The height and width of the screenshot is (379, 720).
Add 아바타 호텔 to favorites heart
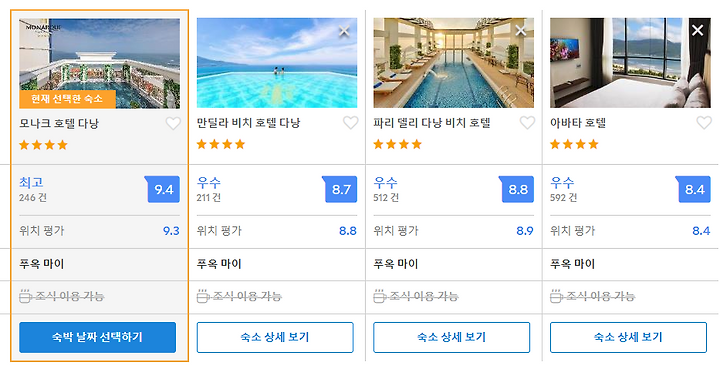704,123
